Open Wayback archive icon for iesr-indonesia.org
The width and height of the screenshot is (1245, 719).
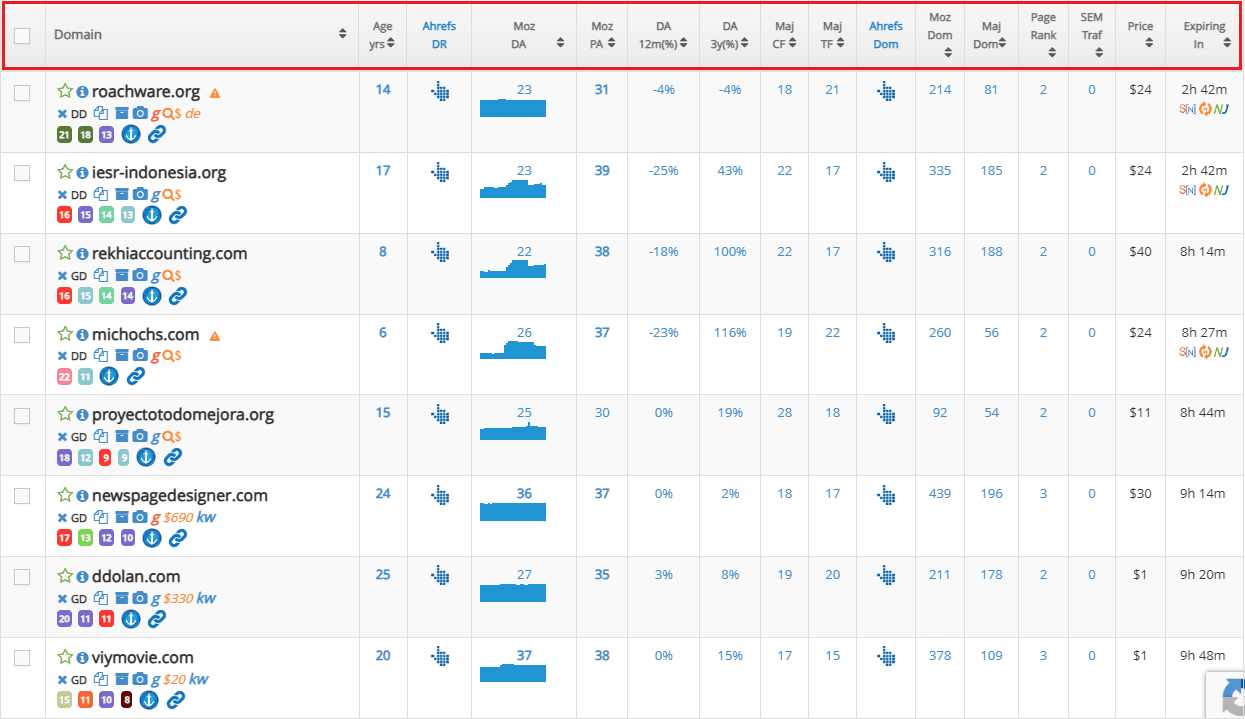(x=122, y=194)
